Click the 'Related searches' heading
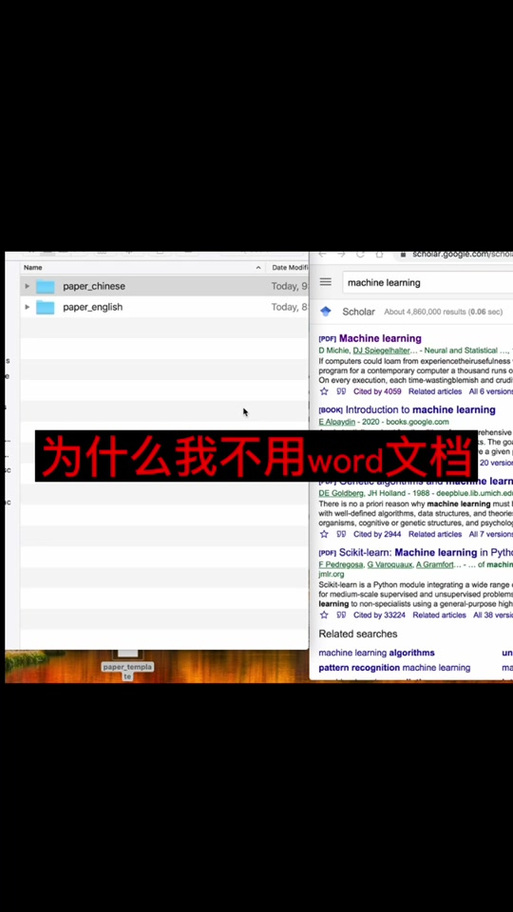The image size is (513, 912). 358,634
